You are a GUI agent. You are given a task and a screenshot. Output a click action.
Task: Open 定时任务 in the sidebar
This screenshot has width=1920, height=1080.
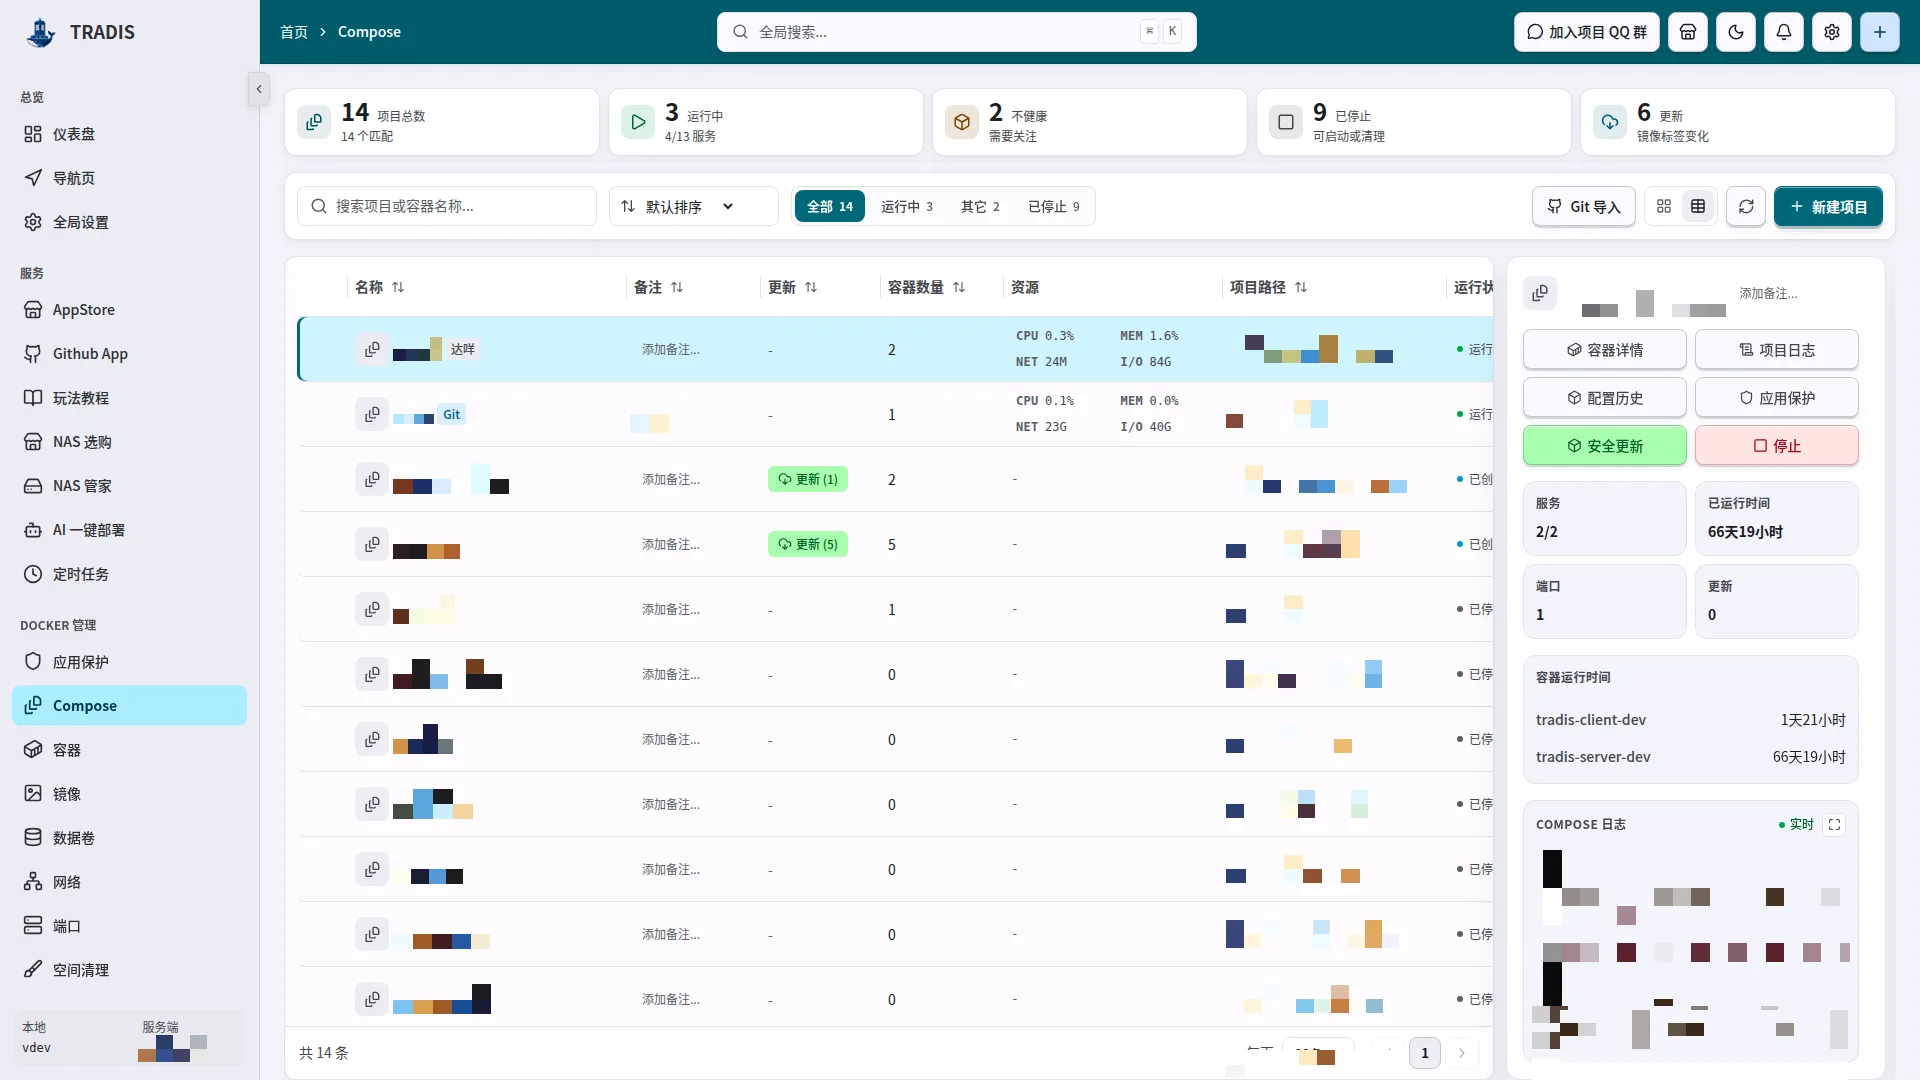[x=130, y=574]
